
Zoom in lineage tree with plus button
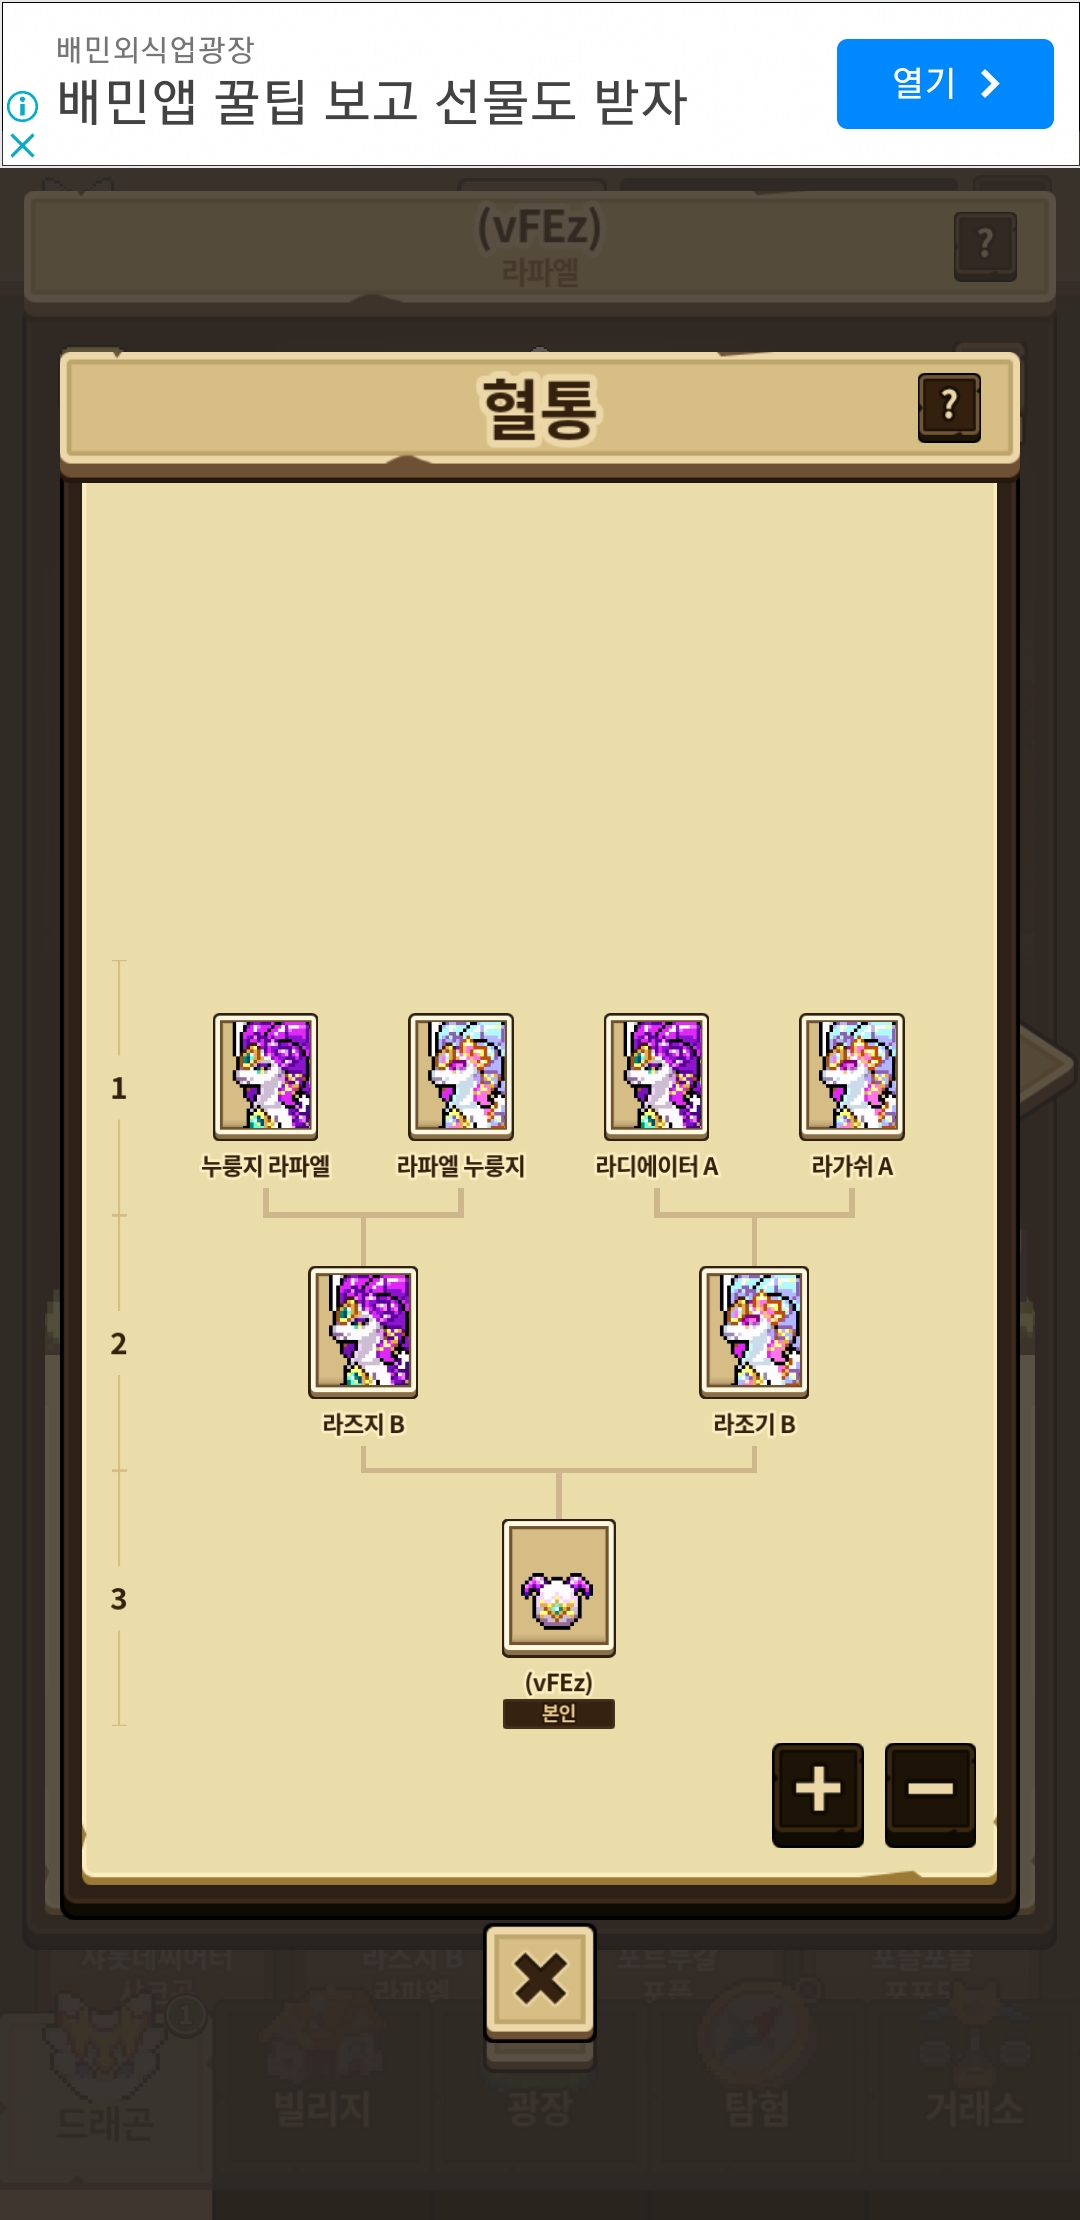pyautogui.click(x=817, y=1794)
